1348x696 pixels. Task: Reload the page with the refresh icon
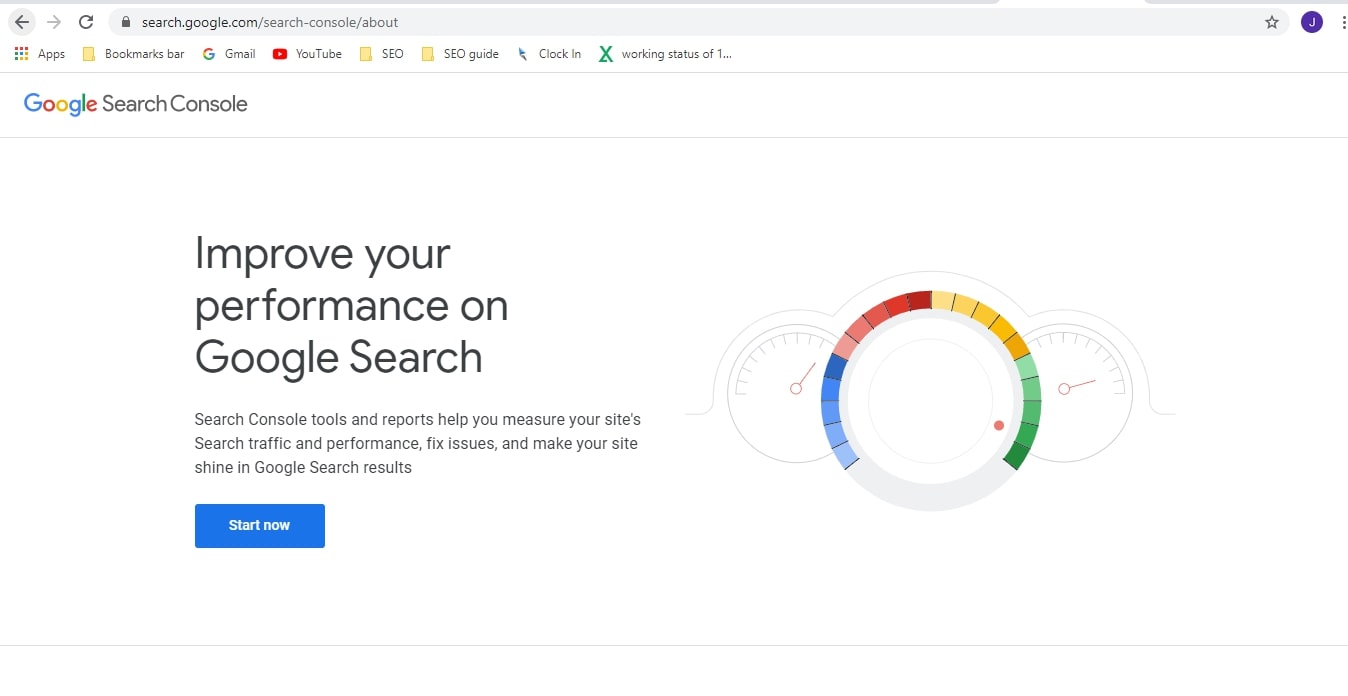[86, 21]
